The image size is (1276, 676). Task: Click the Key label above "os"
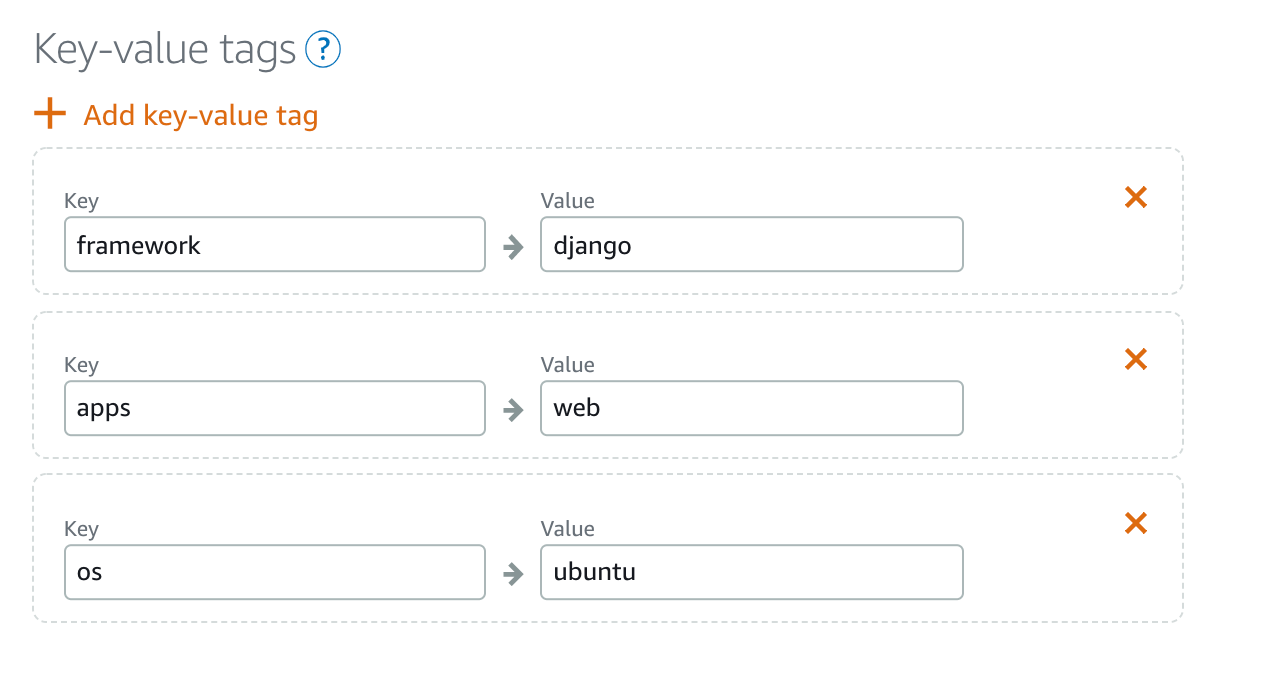pyautogui.click(x=81, y=529)
